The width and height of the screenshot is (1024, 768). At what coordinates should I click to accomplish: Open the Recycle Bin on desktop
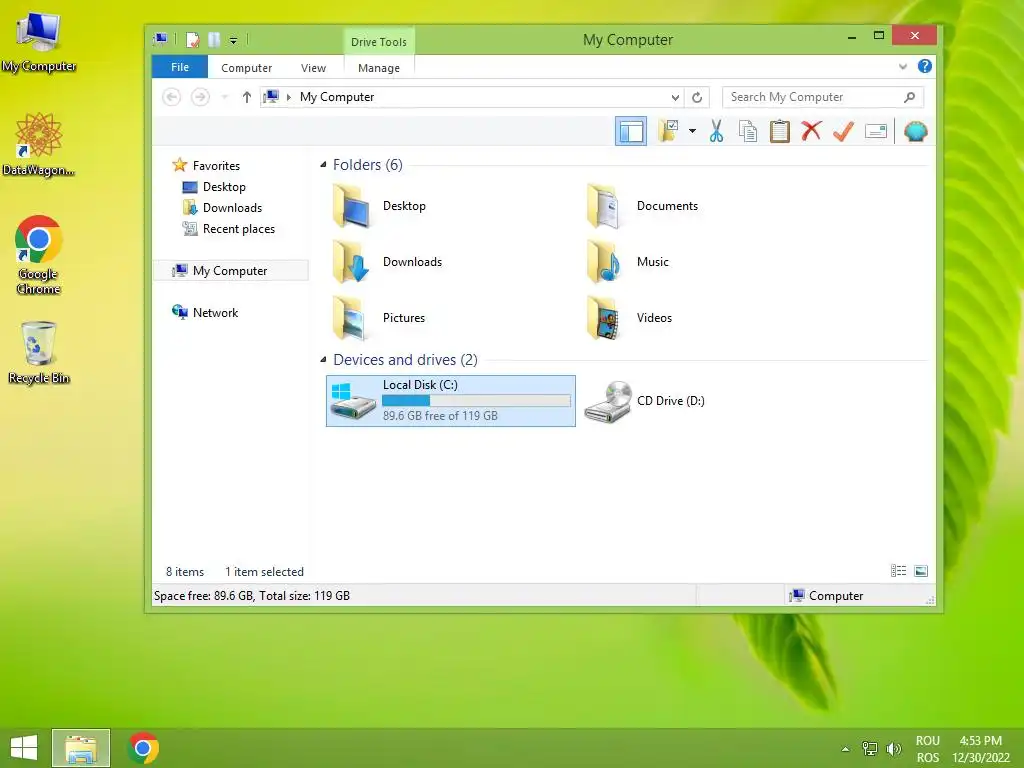tap(39, 353)
